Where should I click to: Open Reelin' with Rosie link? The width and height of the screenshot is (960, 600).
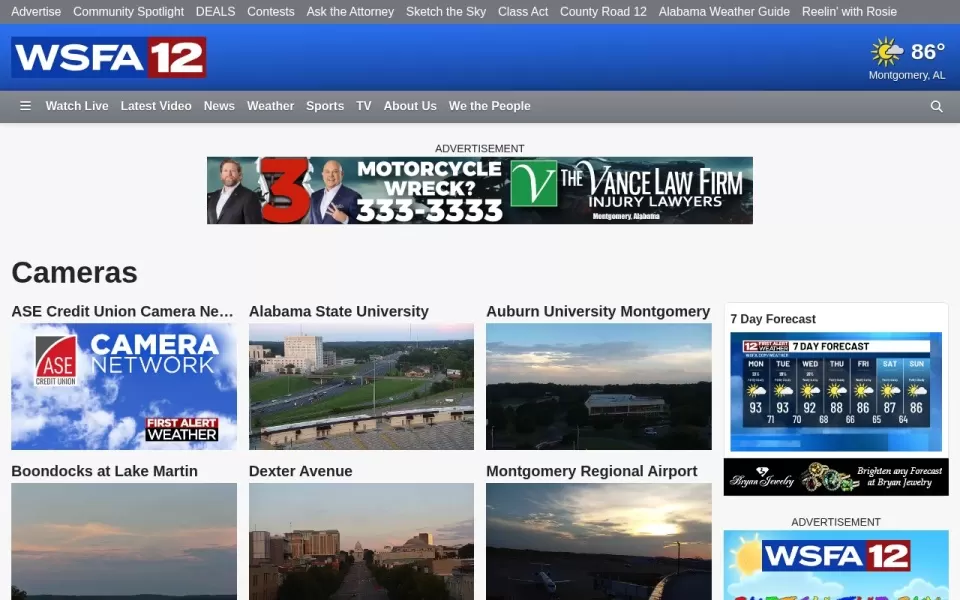point(849,12)
